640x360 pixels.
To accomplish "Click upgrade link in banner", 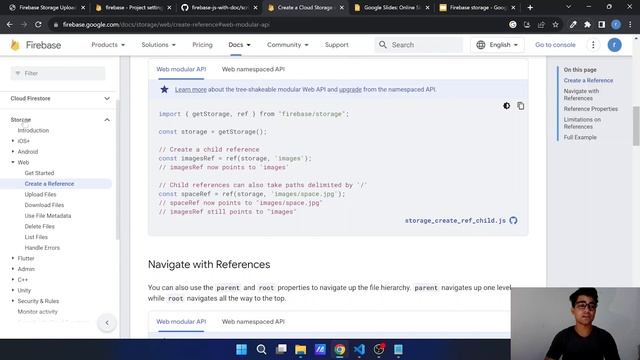I will click(x=350, y=89).
